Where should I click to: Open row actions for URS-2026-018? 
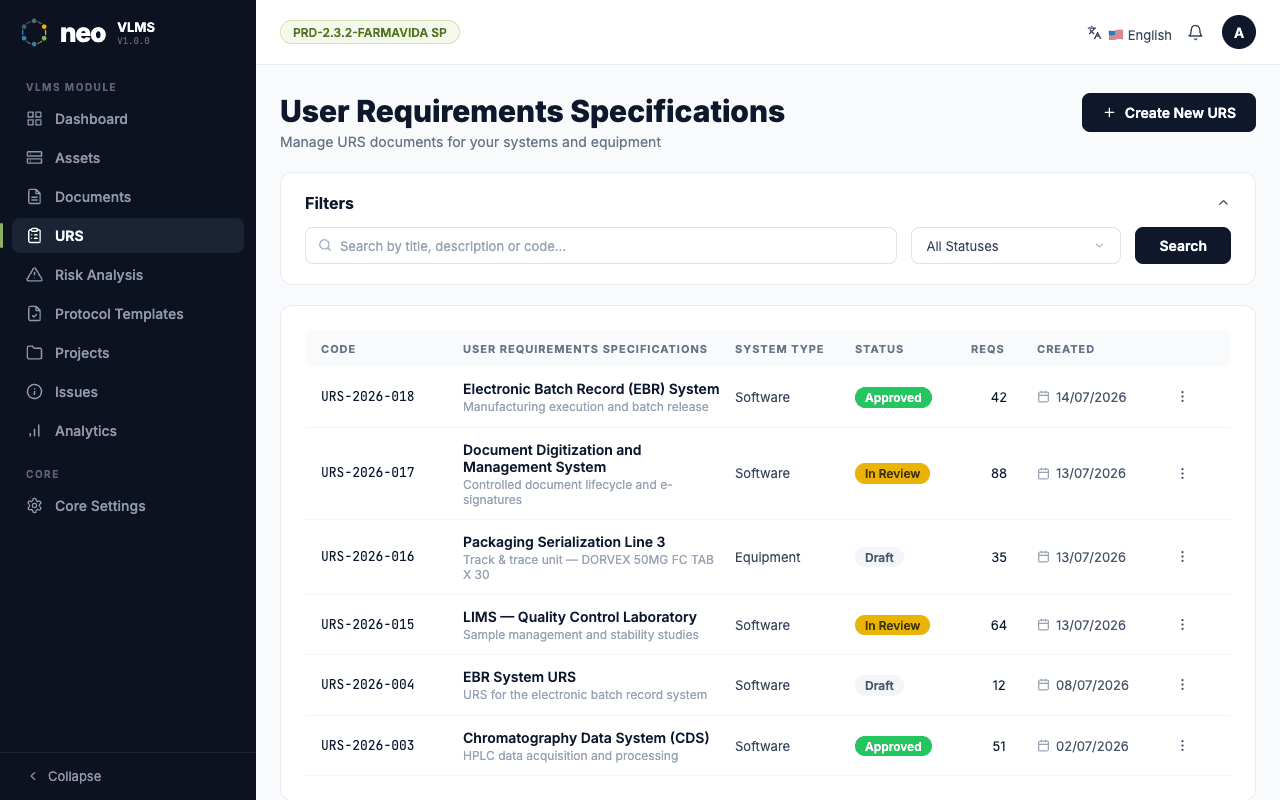click(1182, 397)
